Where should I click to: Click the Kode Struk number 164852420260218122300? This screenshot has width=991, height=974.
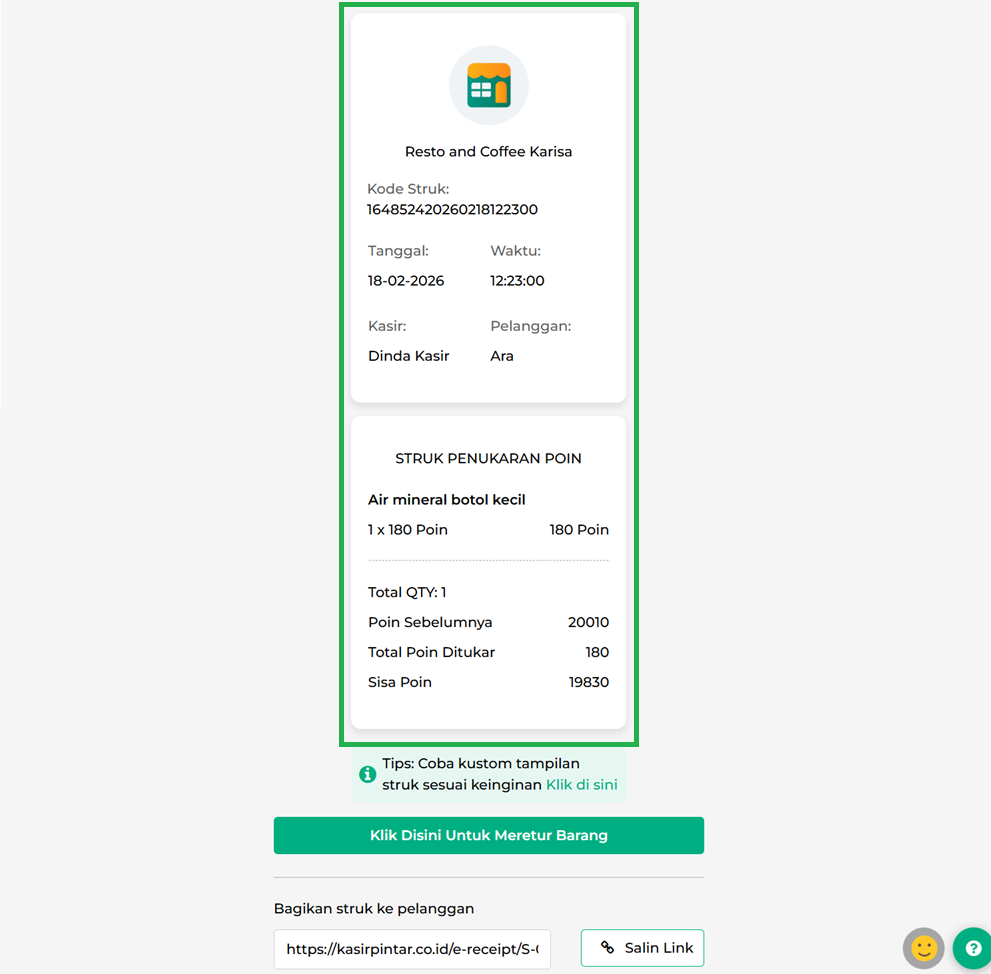(x=452, y=210)
